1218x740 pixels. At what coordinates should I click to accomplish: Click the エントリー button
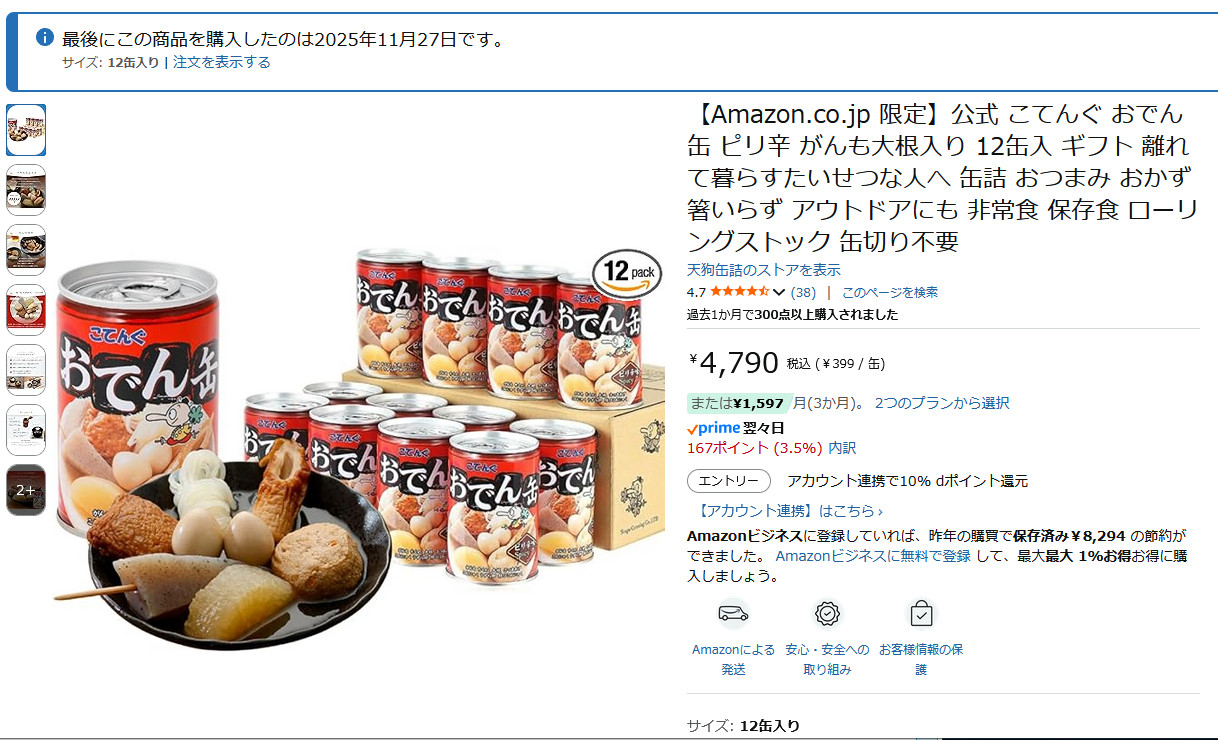coord(729,481)
